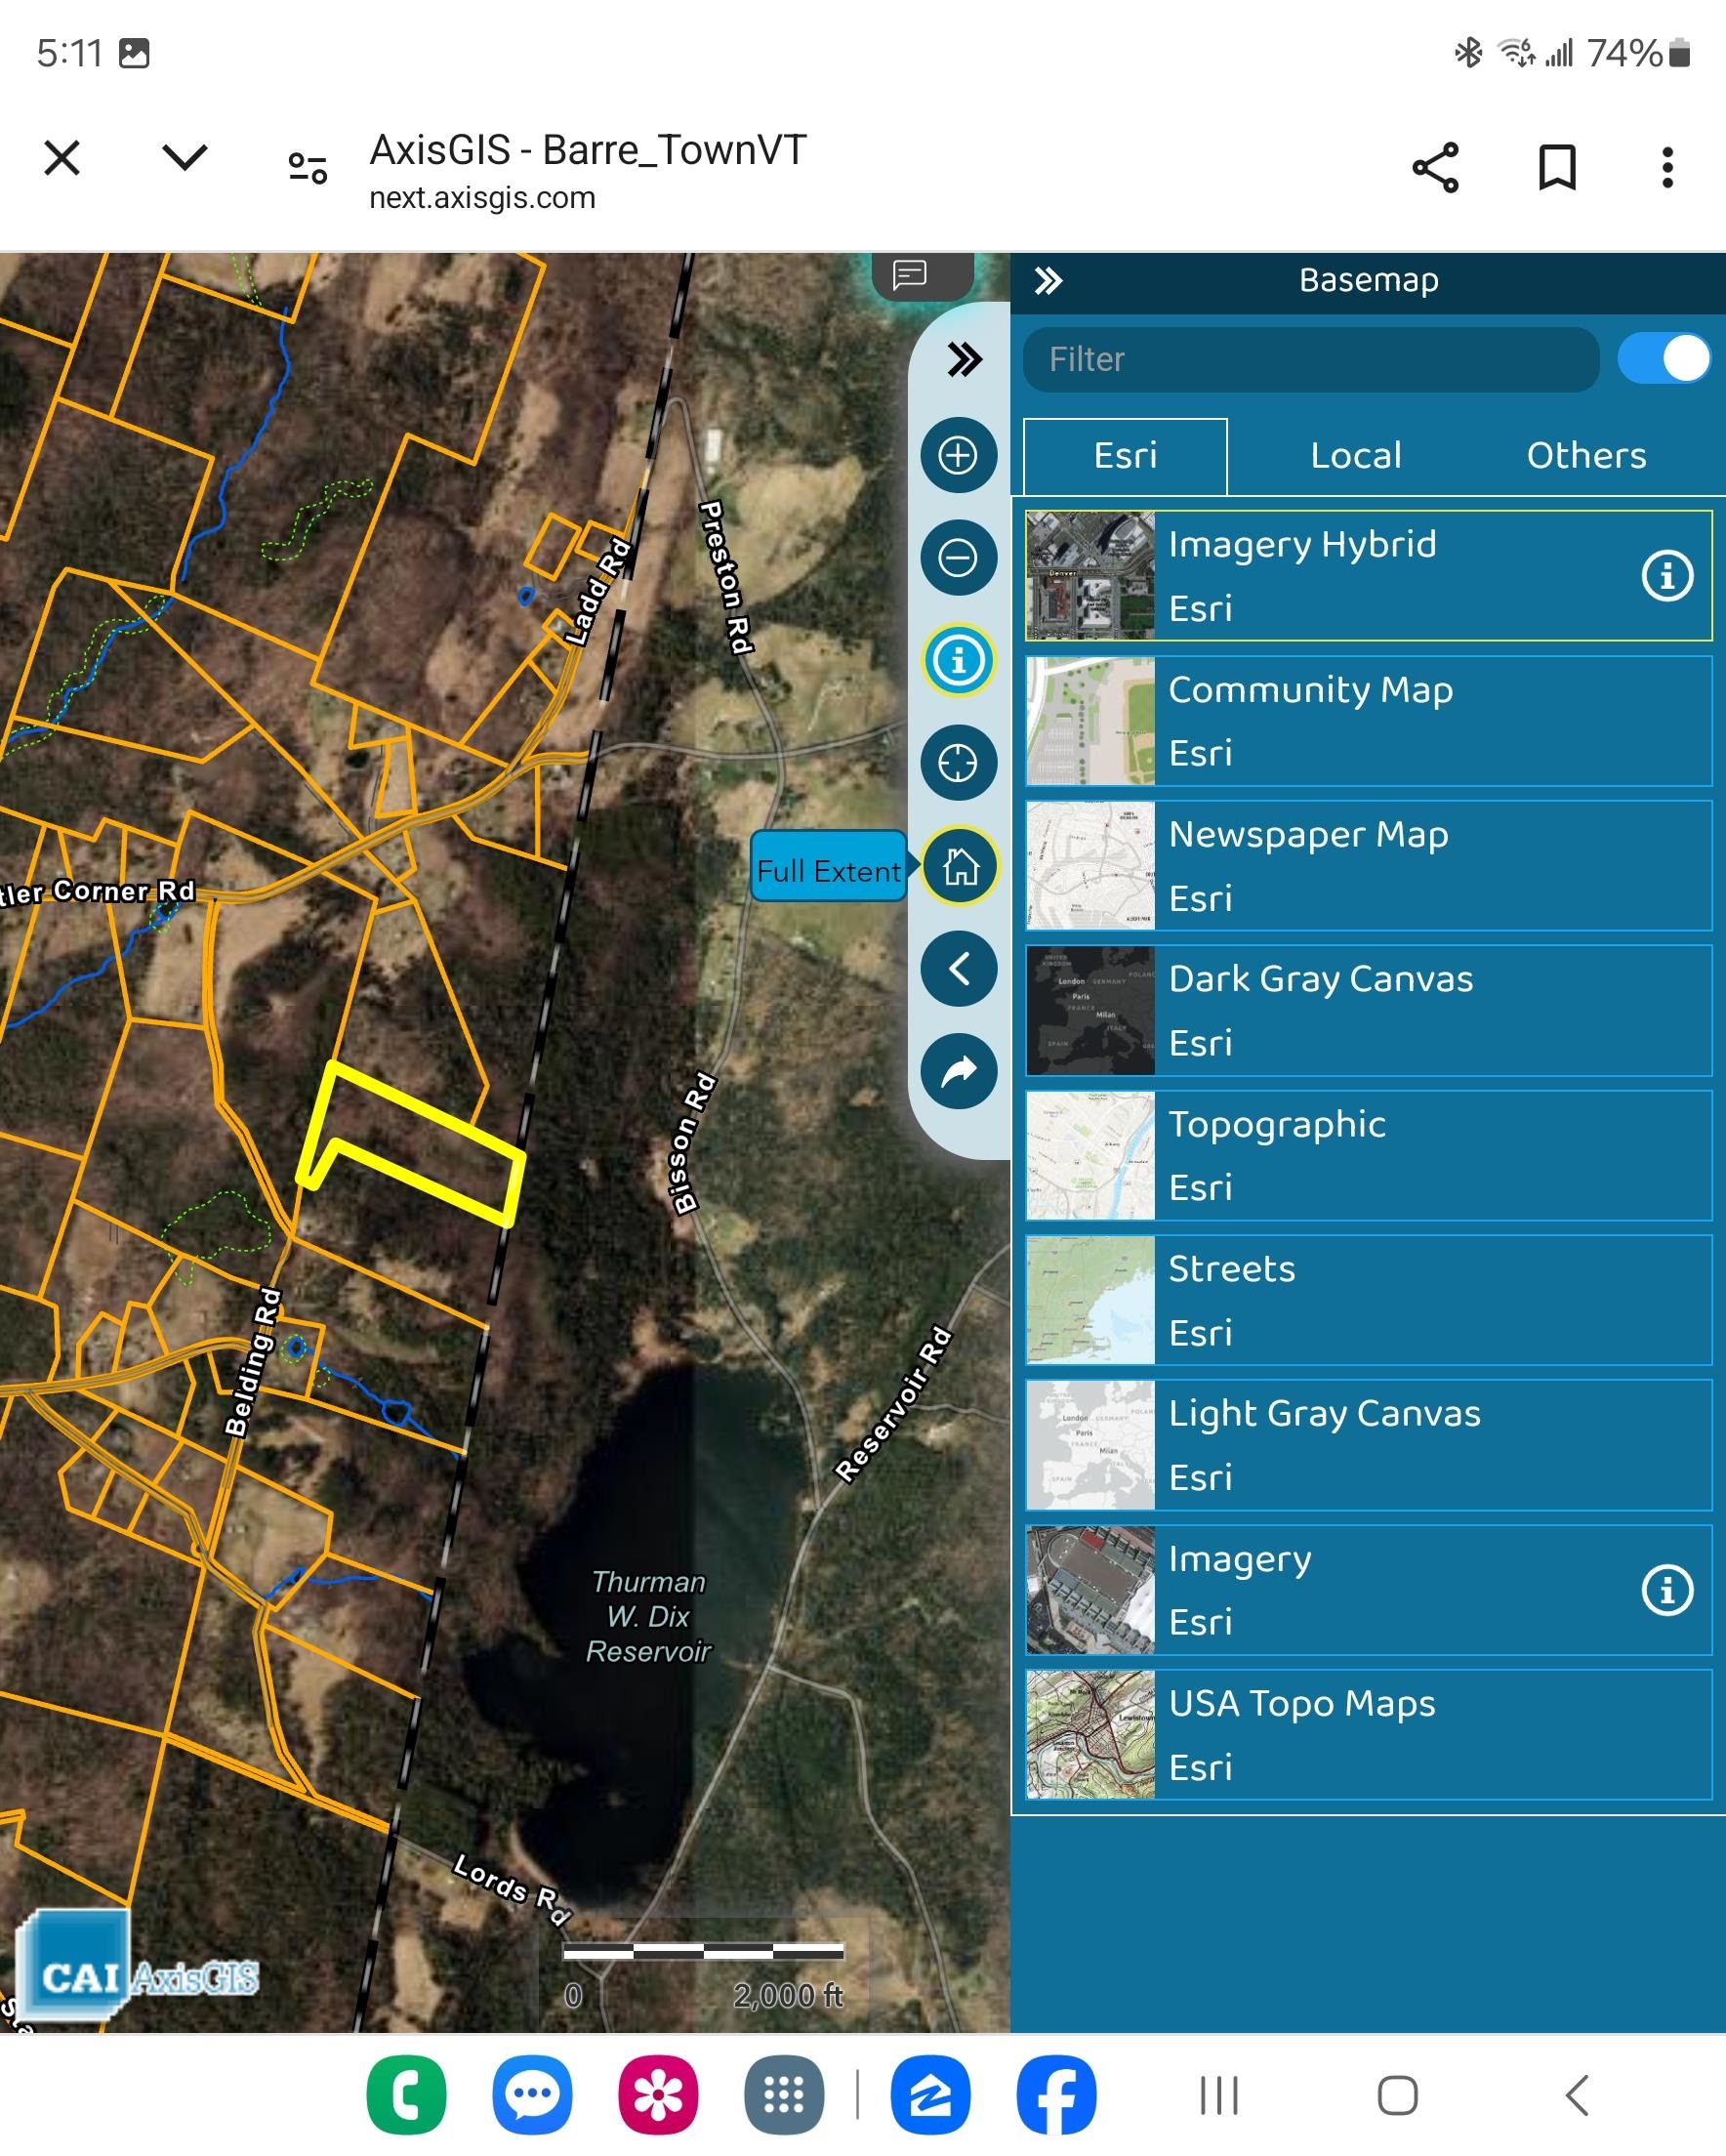
Task: Tap the Reservoir Rd label on map
Action: [893, 1404]
